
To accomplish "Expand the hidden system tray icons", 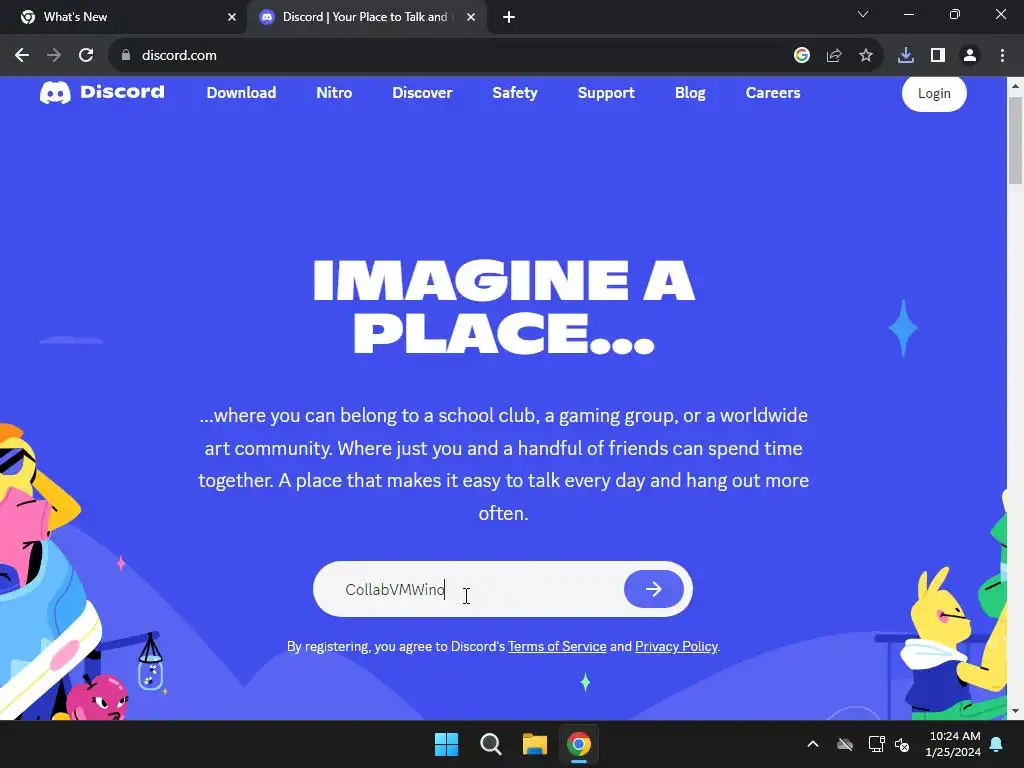I will [812, 744].
